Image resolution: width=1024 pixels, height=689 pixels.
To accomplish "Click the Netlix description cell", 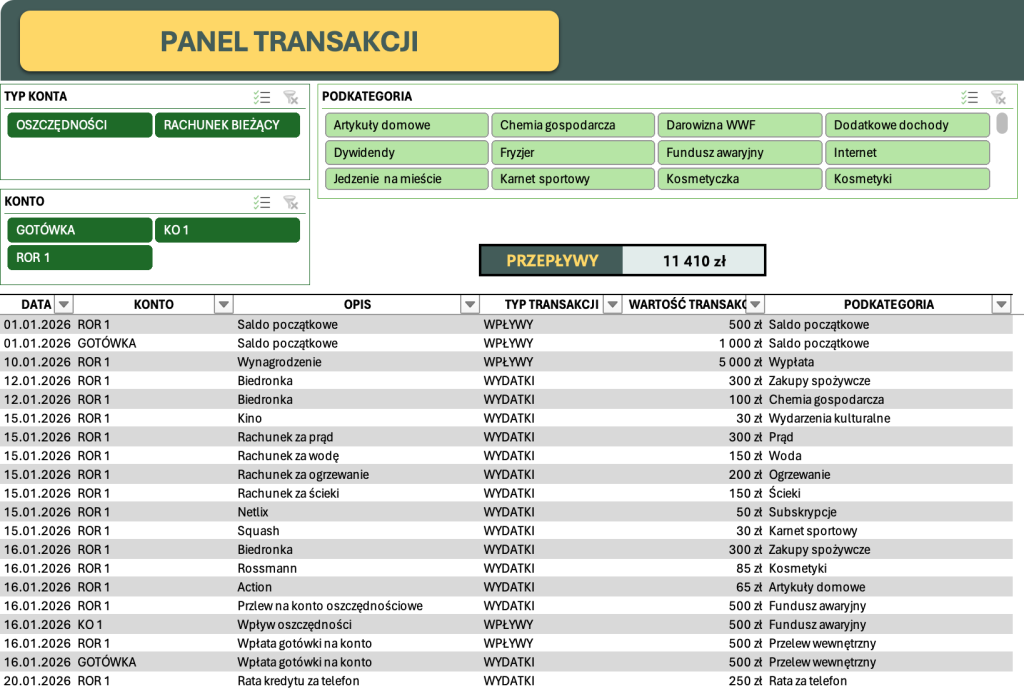I will click(357, 512).
